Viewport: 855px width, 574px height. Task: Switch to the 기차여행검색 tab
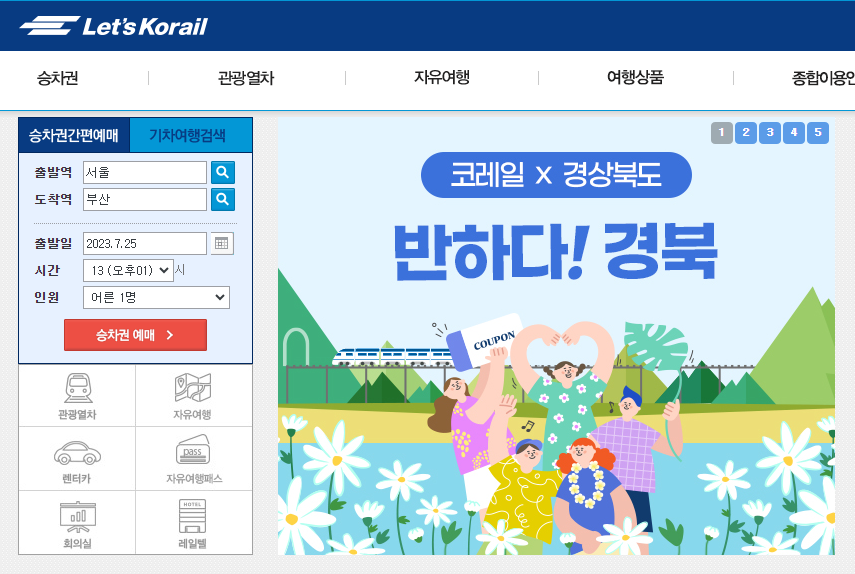(190, 135)
